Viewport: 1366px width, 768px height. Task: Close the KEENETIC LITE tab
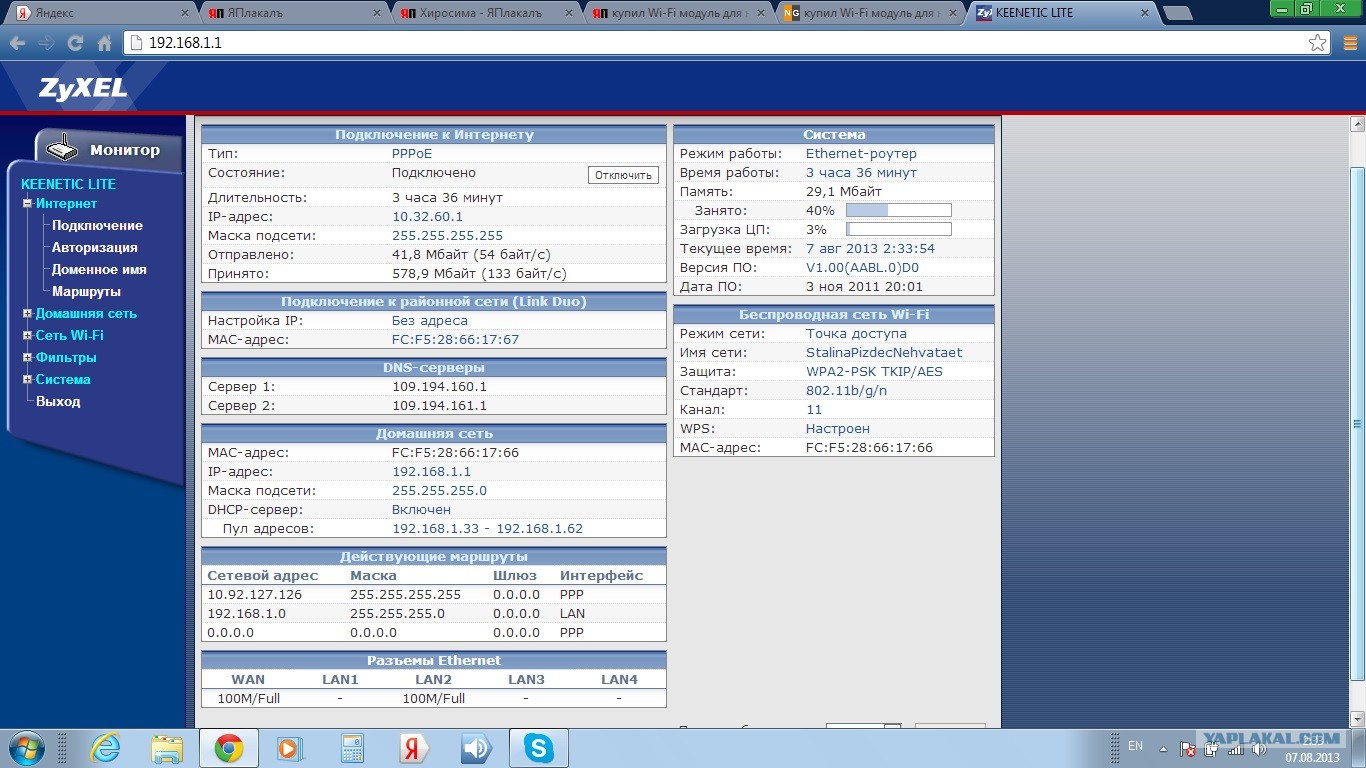(x=1147, y=13)
